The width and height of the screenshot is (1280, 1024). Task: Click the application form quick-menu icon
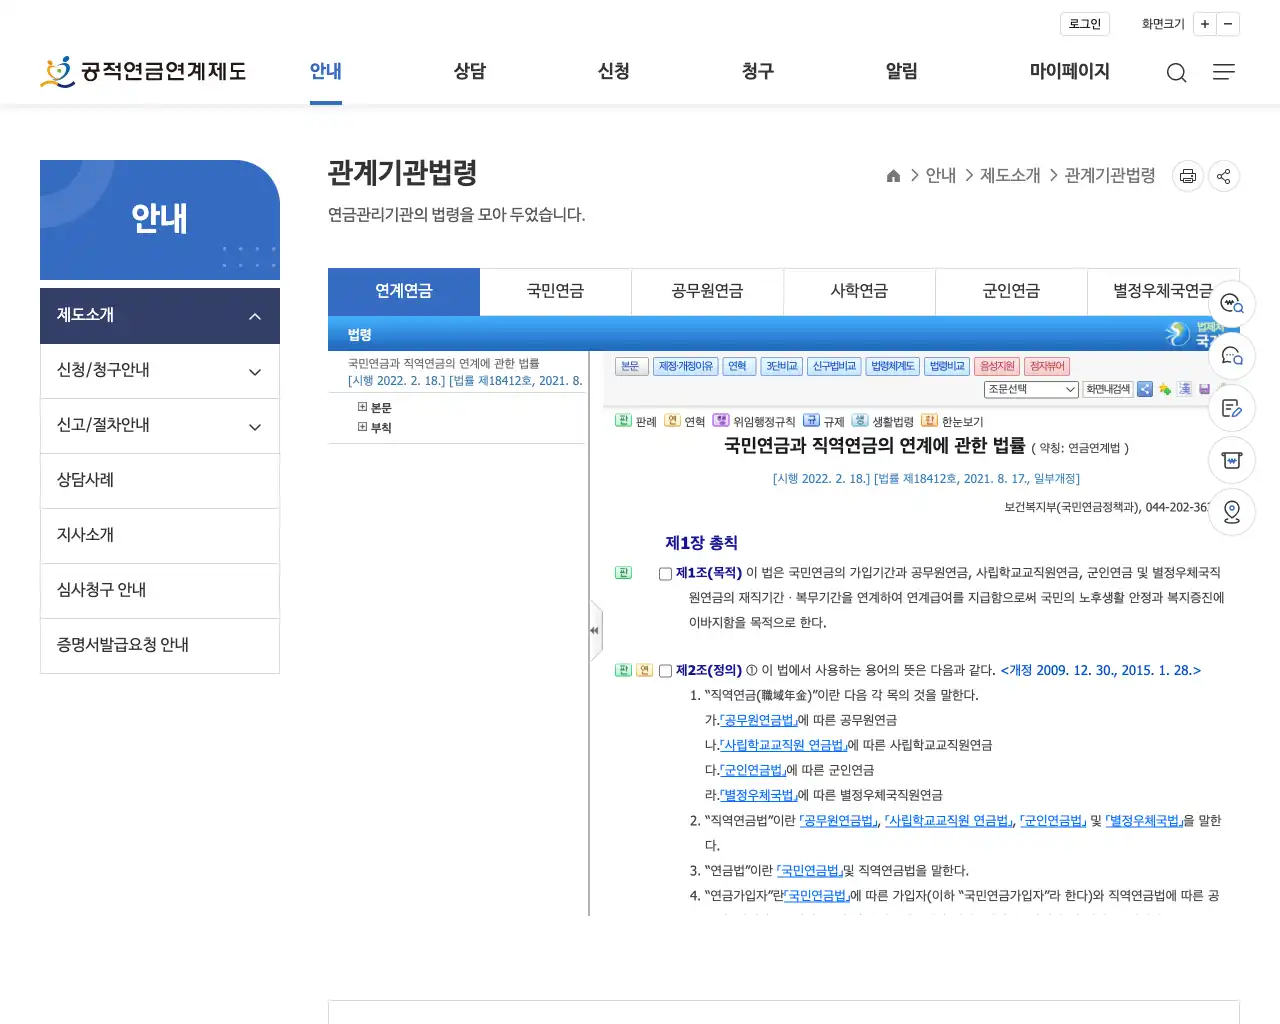(x=1231, y=408)
